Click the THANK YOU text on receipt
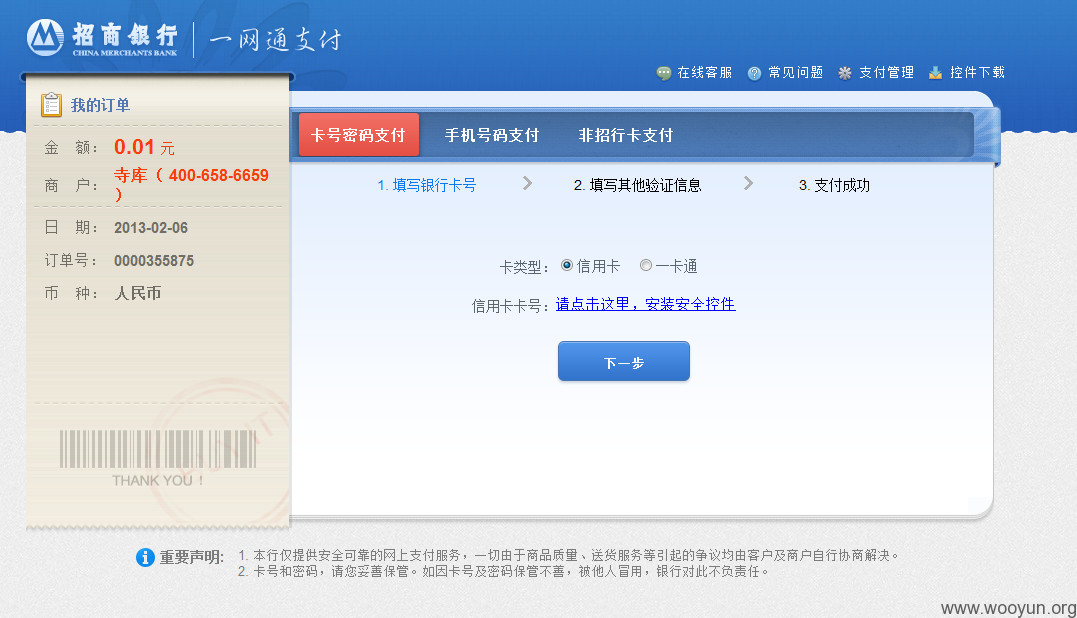 click(x=158, y=481)
